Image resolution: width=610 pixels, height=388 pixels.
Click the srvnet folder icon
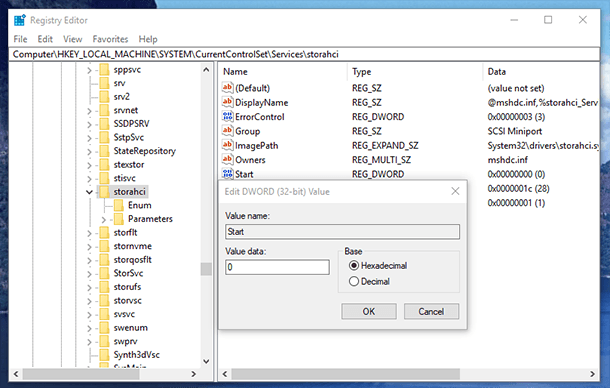click(104, 110)
